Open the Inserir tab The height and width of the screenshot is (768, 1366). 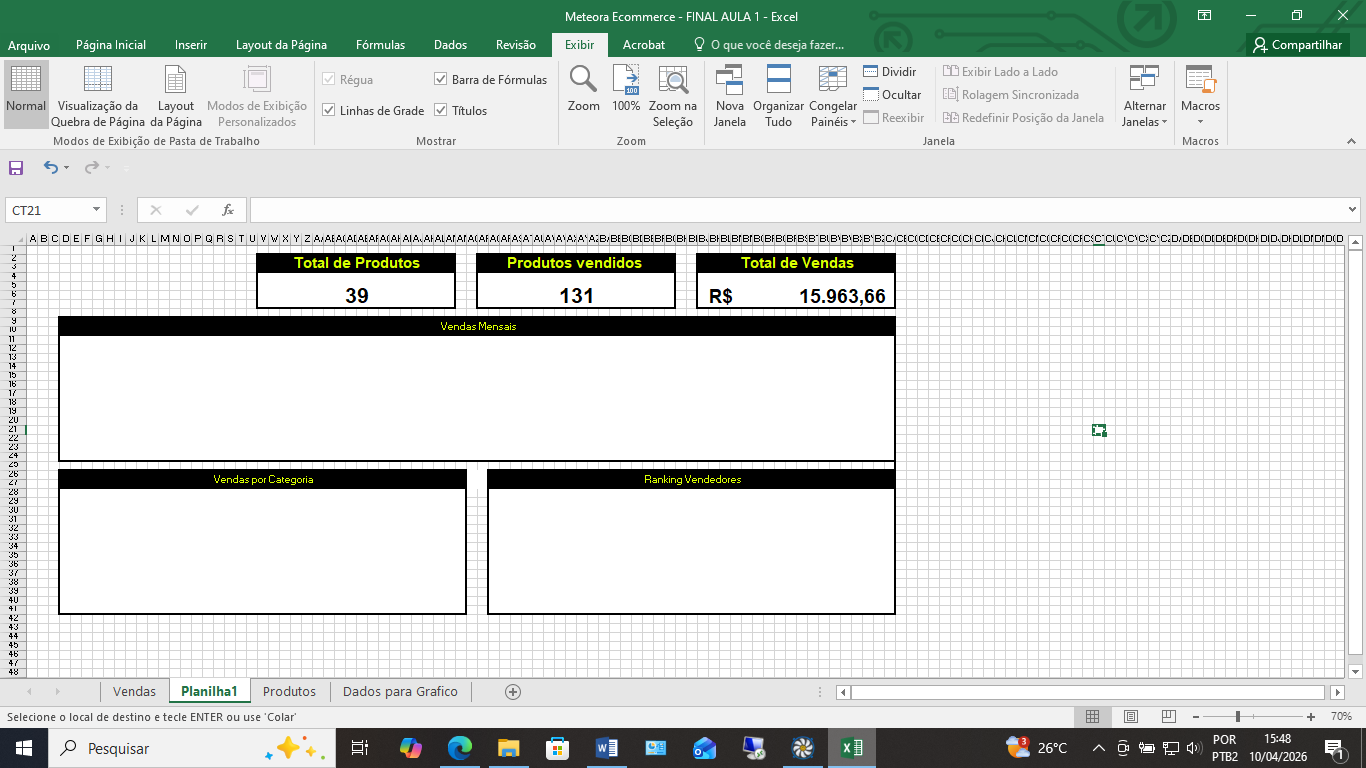(x=191, y=45)
